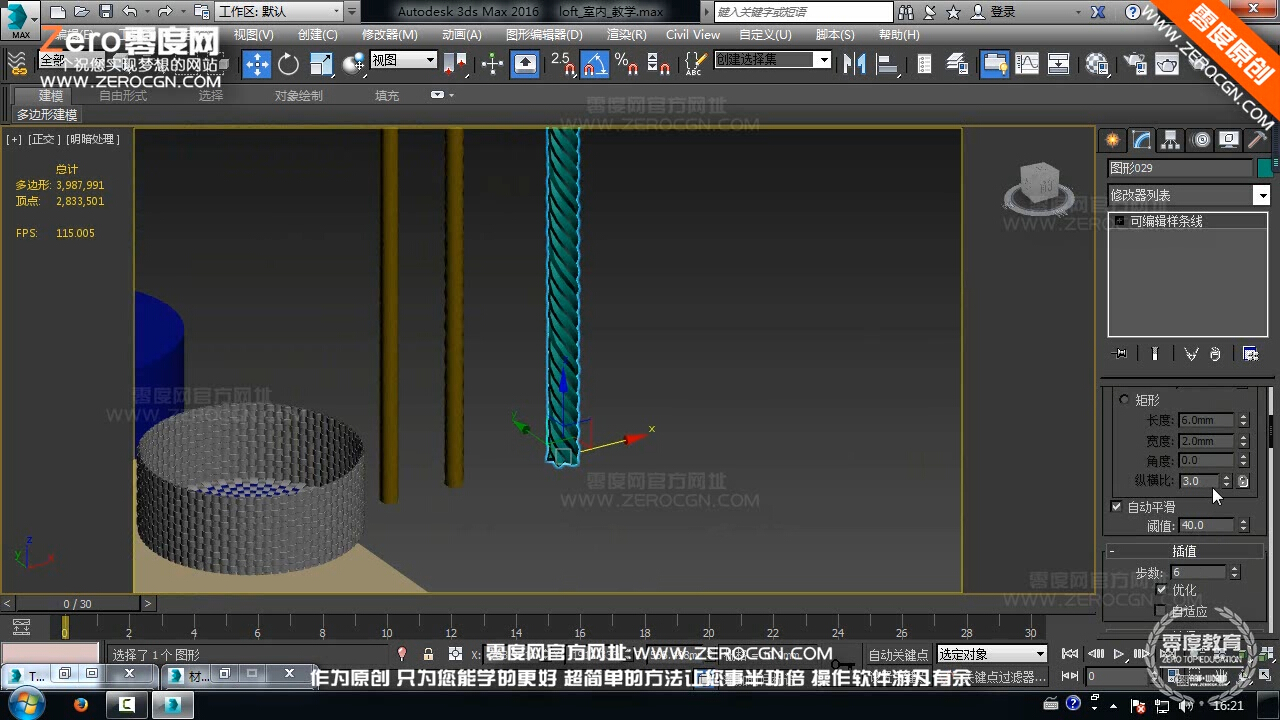Screen dimensions: 1280x720
Task: Open Configure Modifier Sets icon
Action: 1250,354
